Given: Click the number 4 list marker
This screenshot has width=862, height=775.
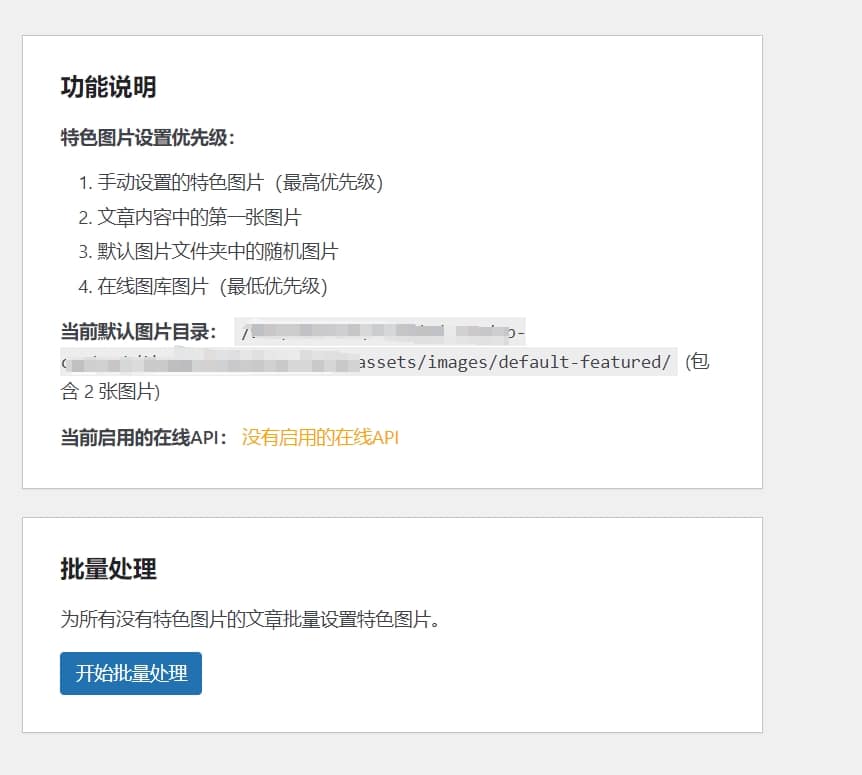Looking at the screenshot, I should point(84,286).
